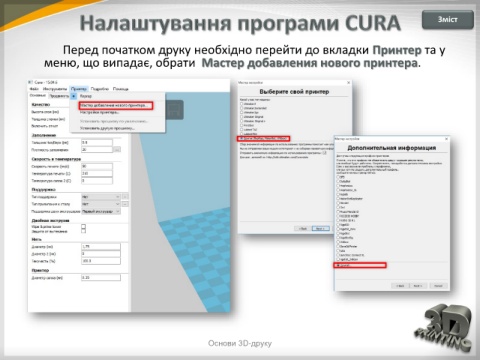Screen dimensions: 480x360
Task: Expand the support extruder dropdown
Action: coord(101,211)
